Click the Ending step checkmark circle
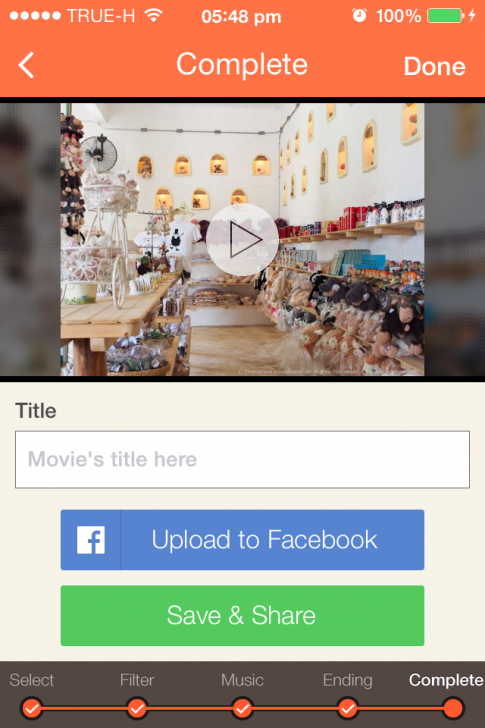The image size is (485, 728). pos(348,708)
